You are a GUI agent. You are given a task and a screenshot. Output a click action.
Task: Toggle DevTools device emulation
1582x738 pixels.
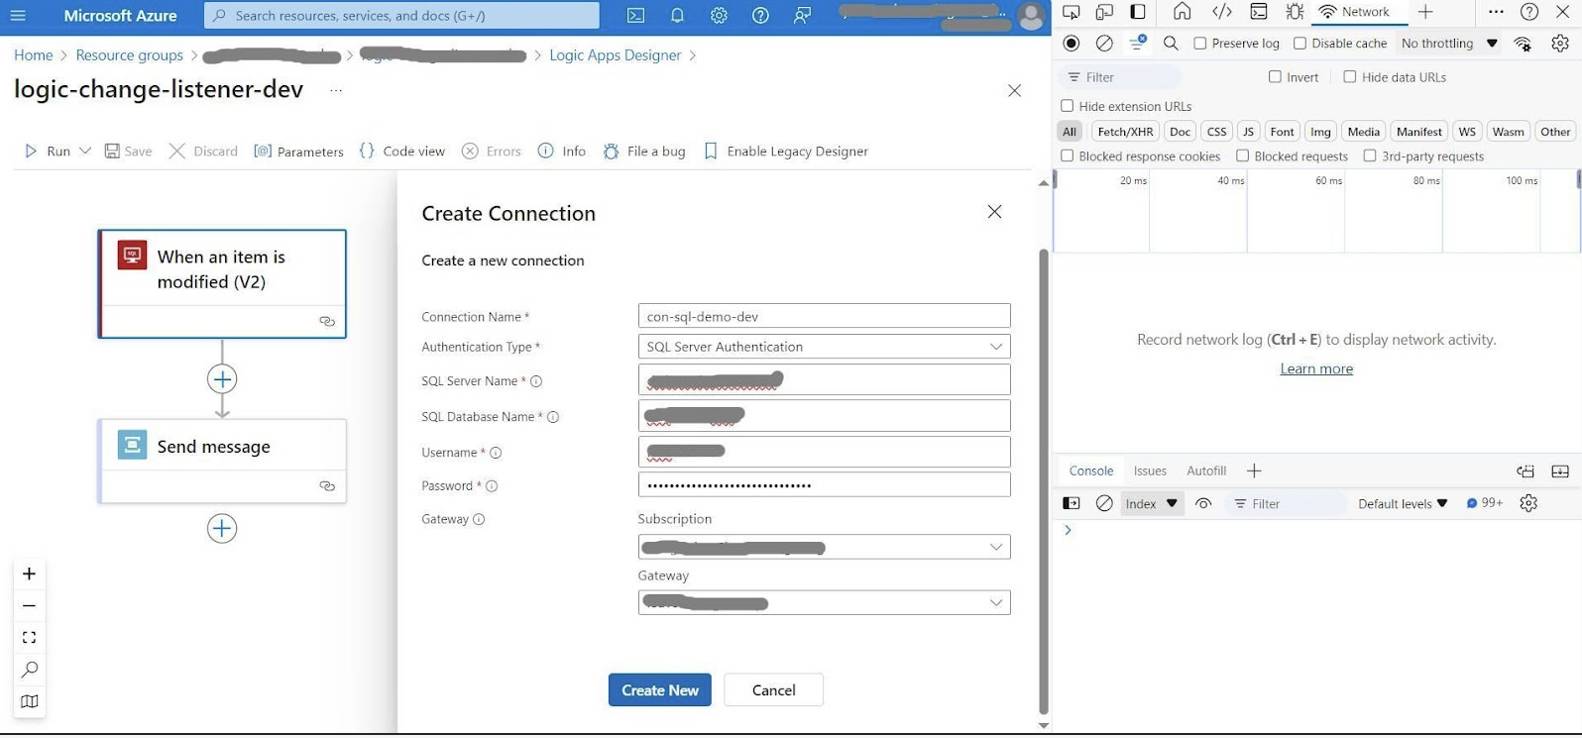coord(1104,12)
